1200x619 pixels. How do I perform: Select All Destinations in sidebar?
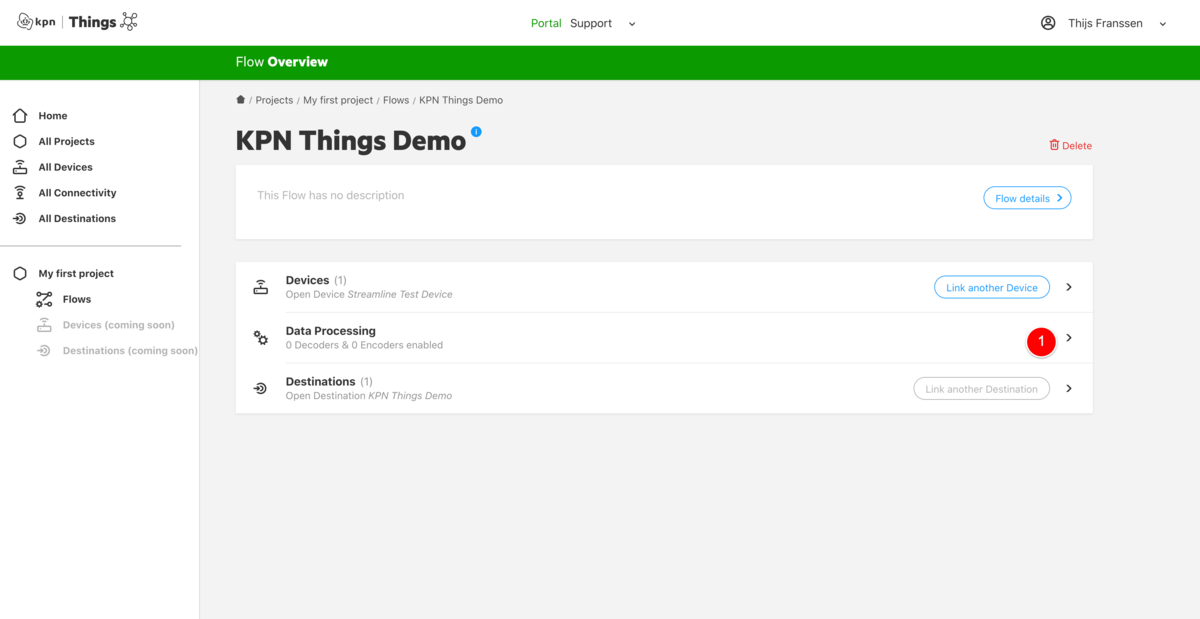coord(77,218)
